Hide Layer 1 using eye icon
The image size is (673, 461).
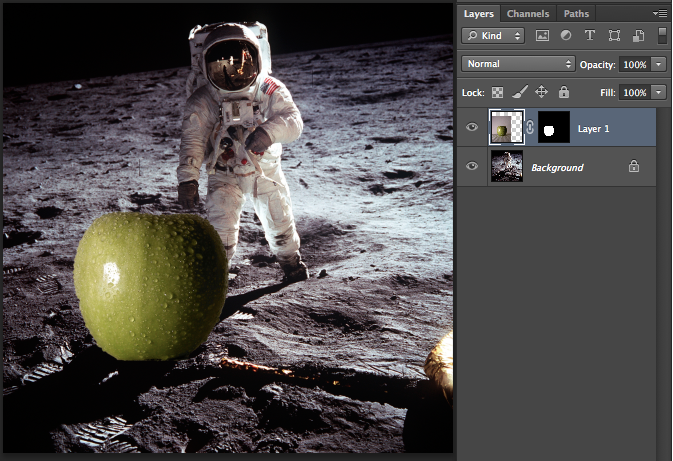tap(472, 127)
